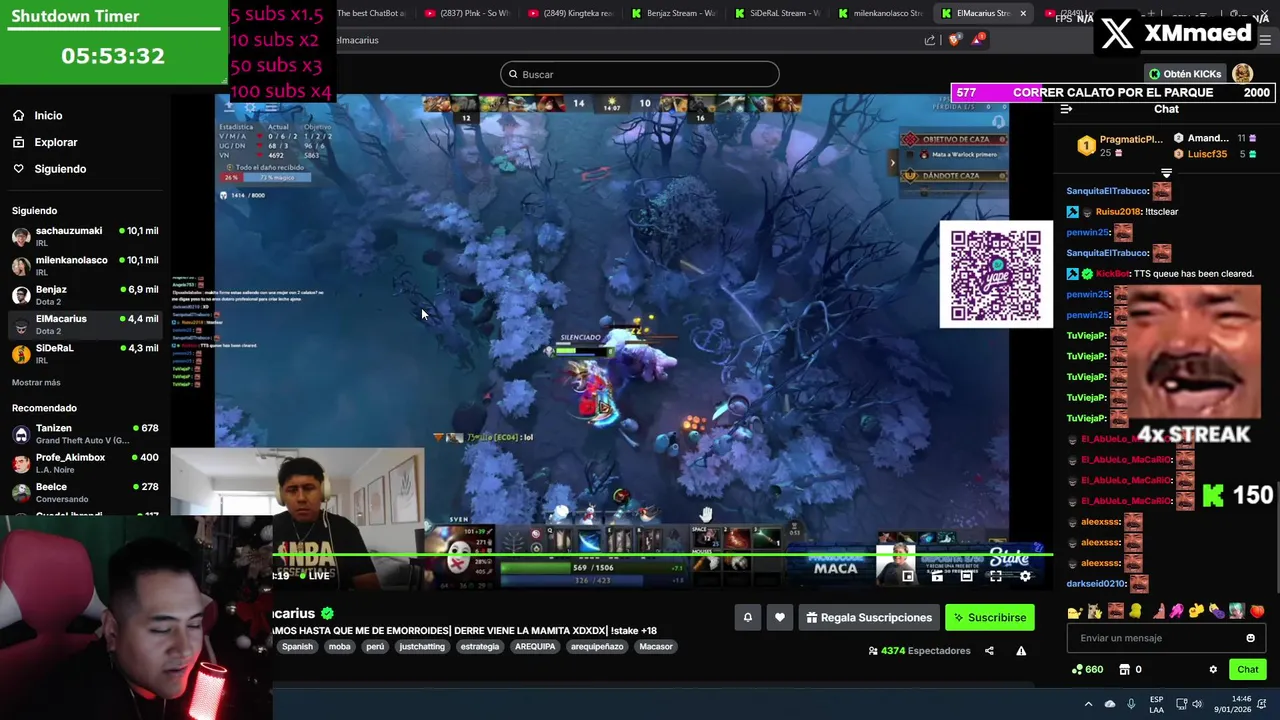Open picture-in-picture mini player
The image size is (1280, 720).
(x=908, y=576)
